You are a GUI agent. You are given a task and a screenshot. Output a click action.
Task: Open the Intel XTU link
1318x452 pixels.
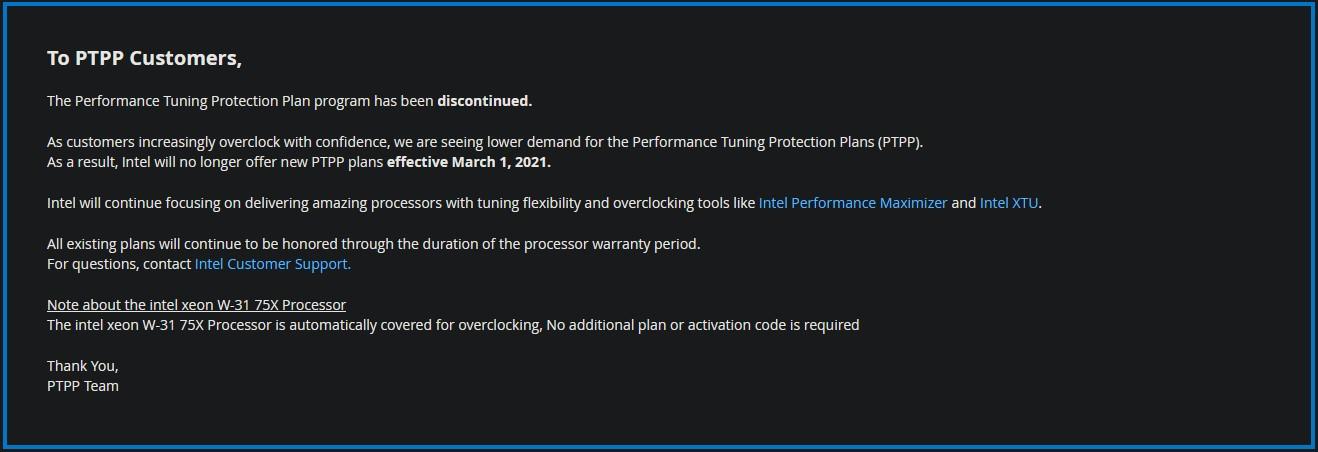(x=1009, y=203)
